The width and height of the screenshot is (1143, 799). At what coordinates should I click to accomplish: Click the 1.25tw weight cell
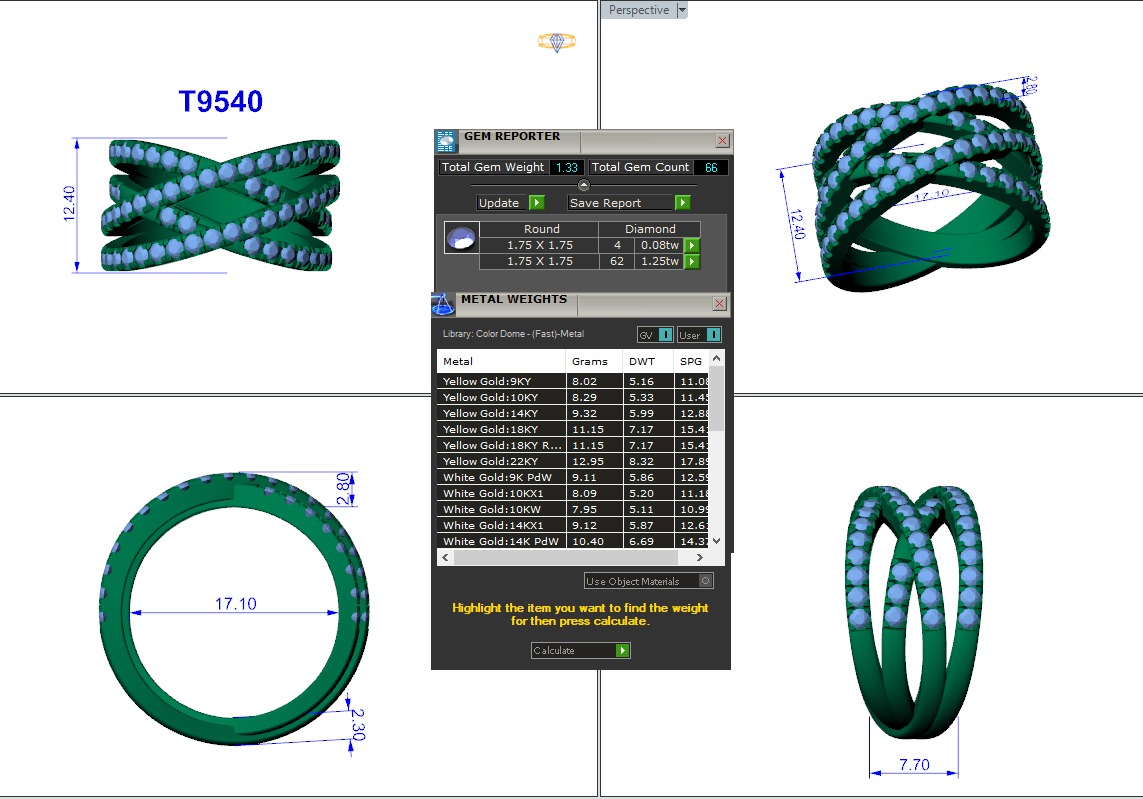[x=660, y=262]
